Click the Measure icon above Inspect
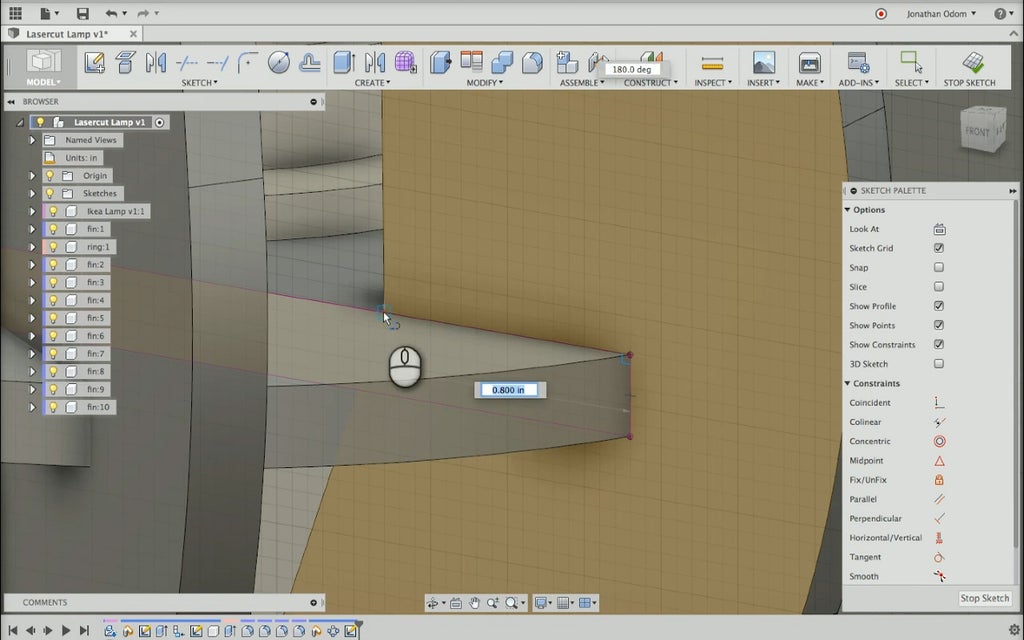1024x640 pixels. 712,62
